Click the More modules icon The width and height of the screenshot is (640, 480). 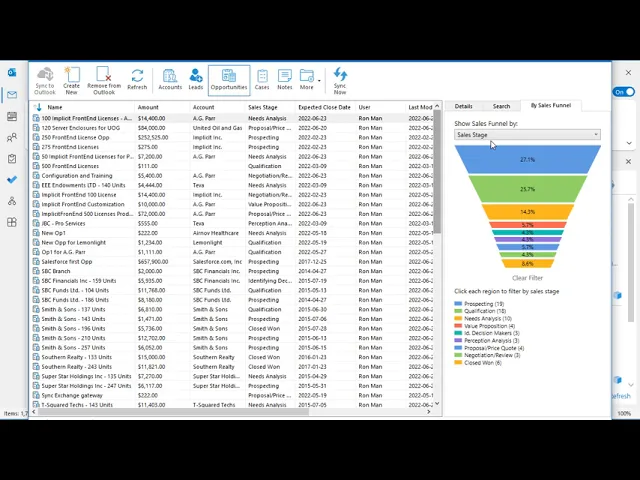coord(307,80)
